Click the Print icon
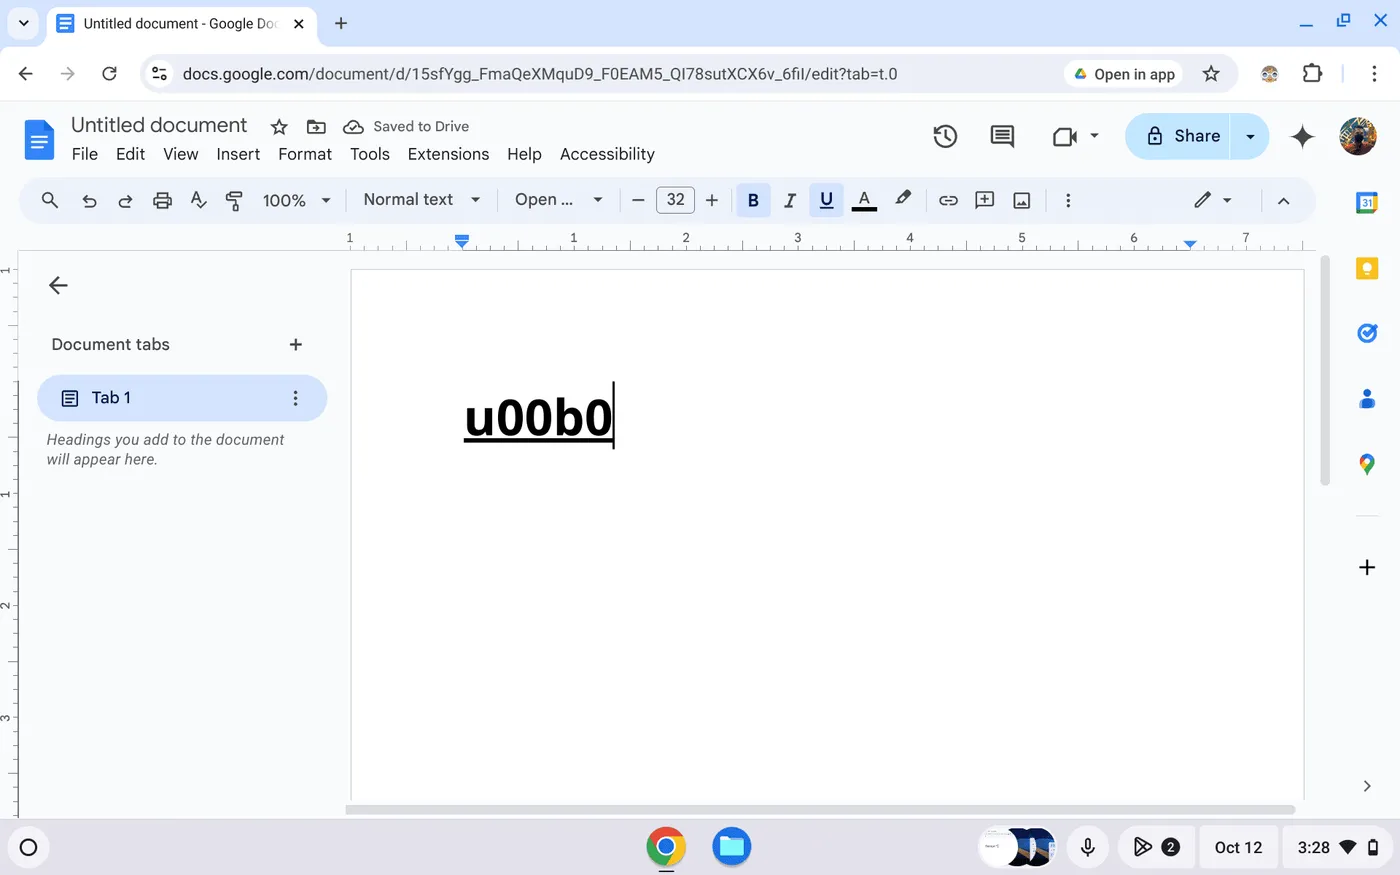1400x875 pixels. coord(162,200)
